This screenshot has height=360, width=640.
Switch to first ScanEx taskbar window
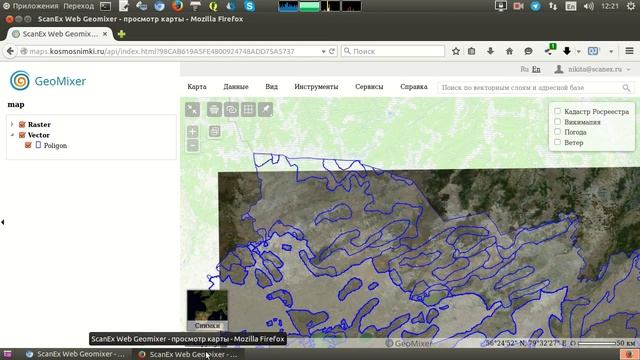pos(75,354)
